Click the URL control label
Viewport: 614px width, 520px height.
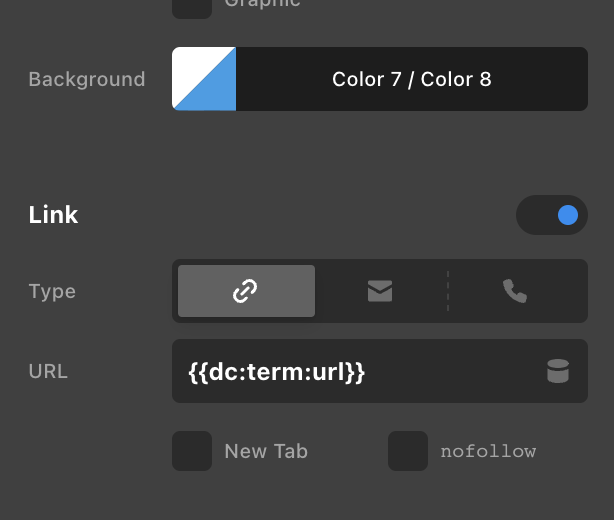[x=48, y=372]
